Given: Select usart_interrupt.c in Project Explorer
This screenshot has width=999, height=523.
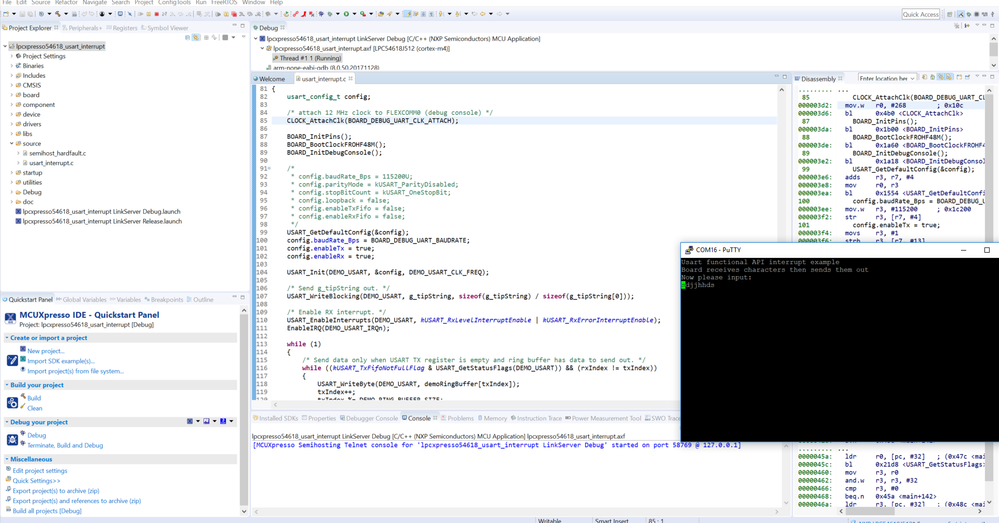Looking at the screenshot, I should (x=51, y=163).
